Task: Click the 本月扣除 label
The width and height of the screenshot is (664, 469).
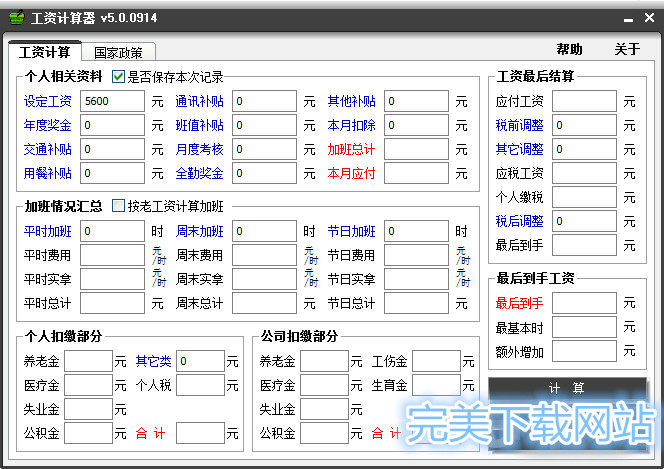Action: (x=351, y=125)
